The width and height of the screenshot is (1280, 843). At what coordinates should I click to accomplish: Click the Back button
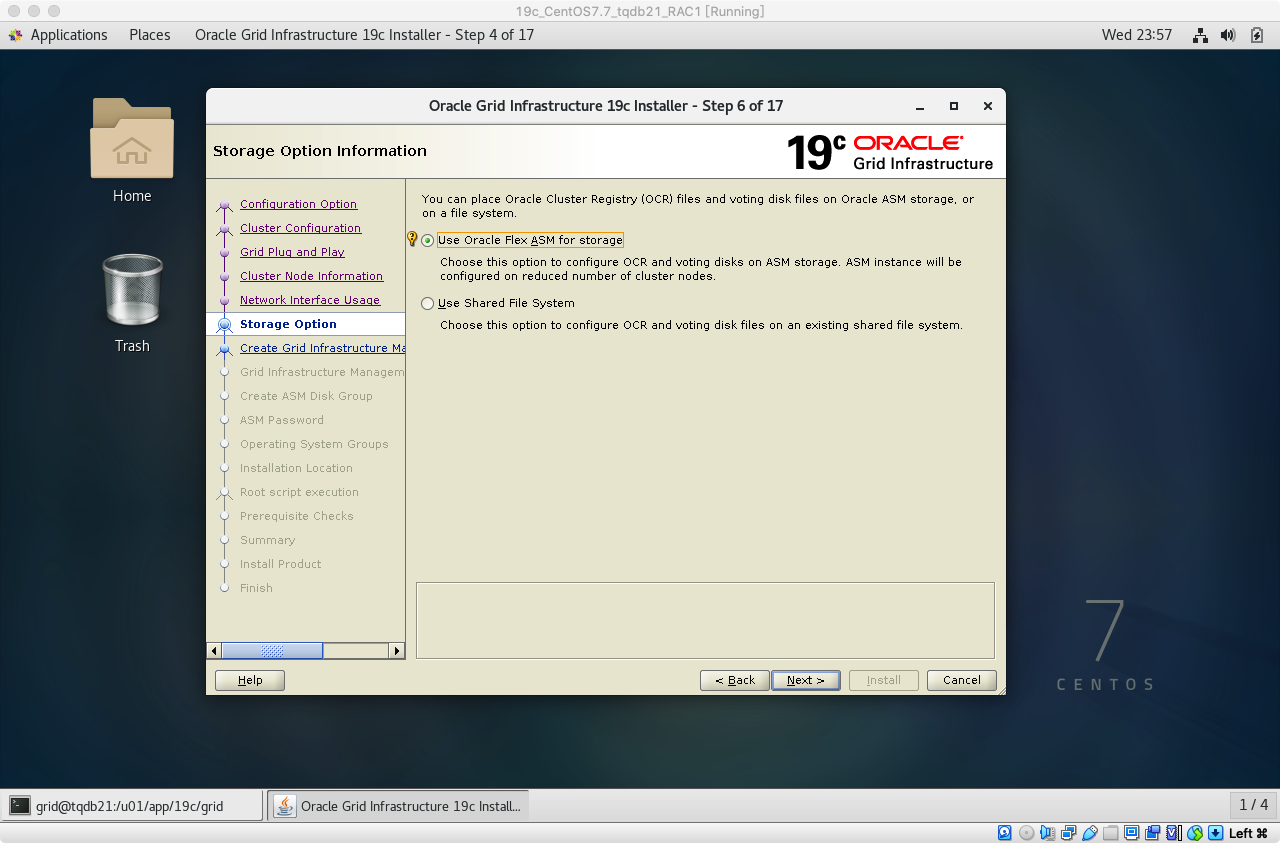point(735,680)
